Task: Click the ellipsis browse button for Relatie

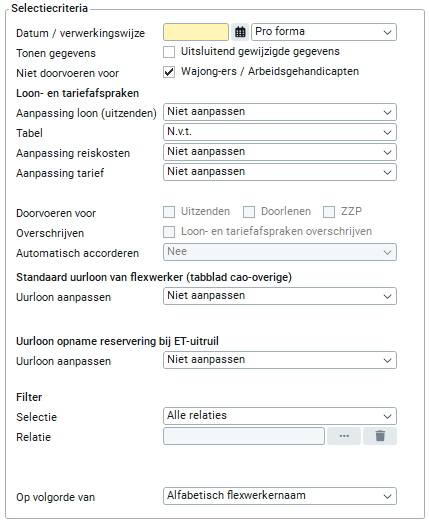Action: pos(344,436)
